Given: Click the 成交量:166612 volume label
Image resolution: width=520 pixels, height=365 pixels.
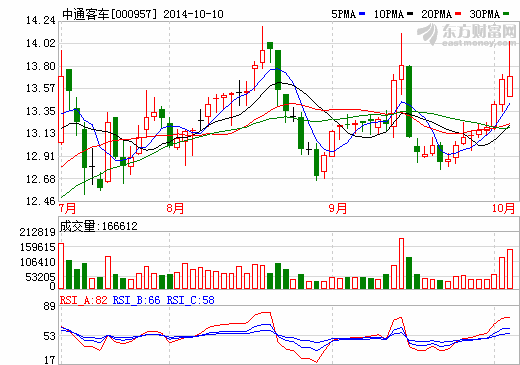Looking at the screenshot, I should pos(99,226).
